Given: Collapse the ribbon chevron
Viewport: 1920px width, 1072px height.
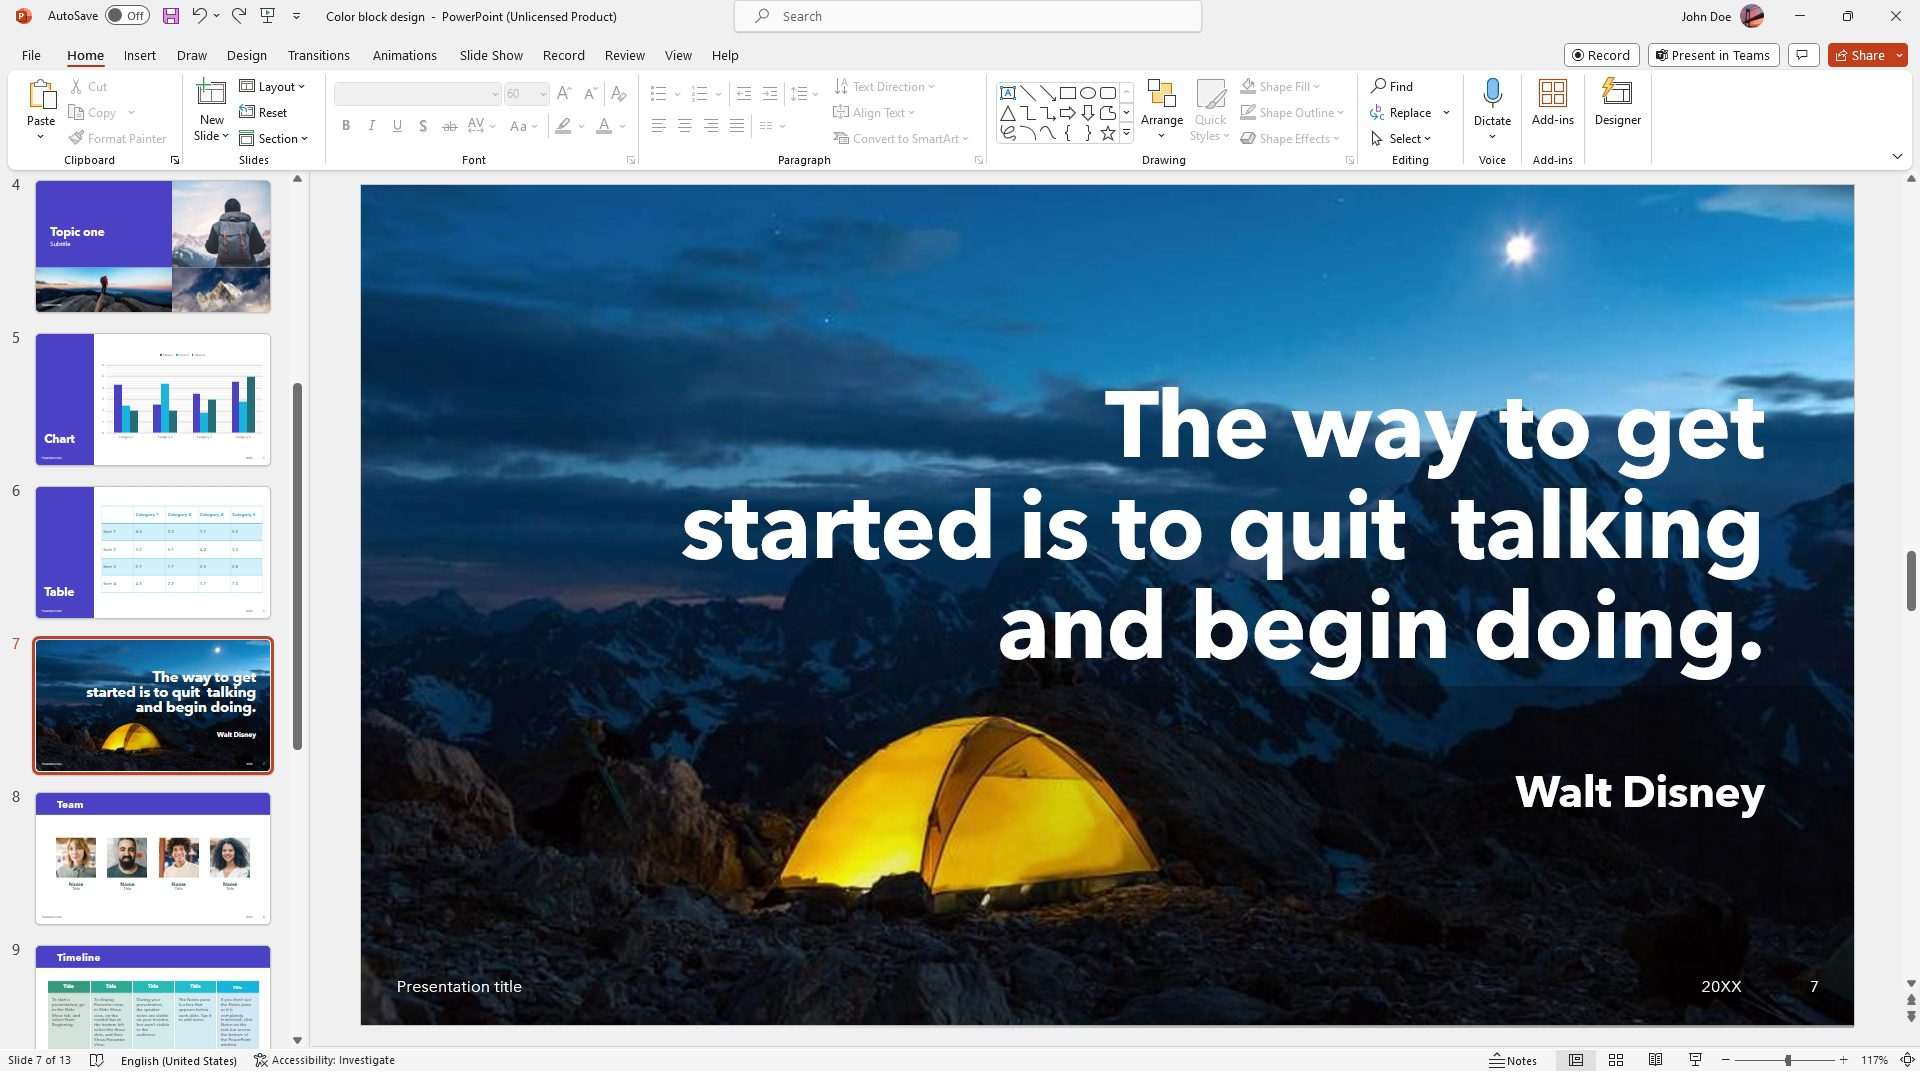Looking at the screenshot, I should point(1897,157).
